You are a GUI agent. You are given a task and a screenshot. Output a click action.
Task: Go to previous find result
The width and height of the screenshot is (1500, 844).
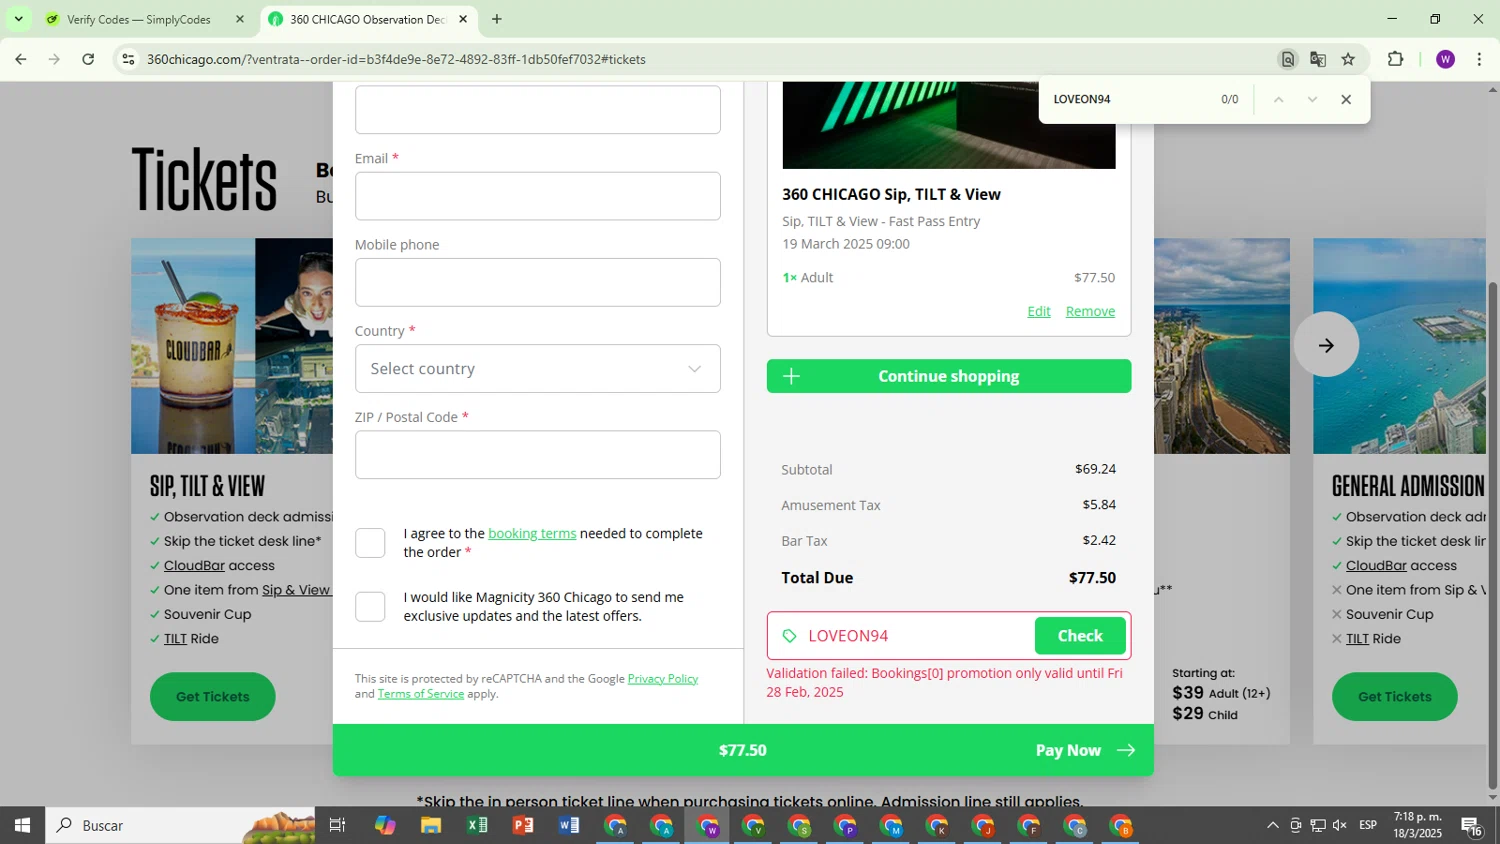(x=1278, y=99)
